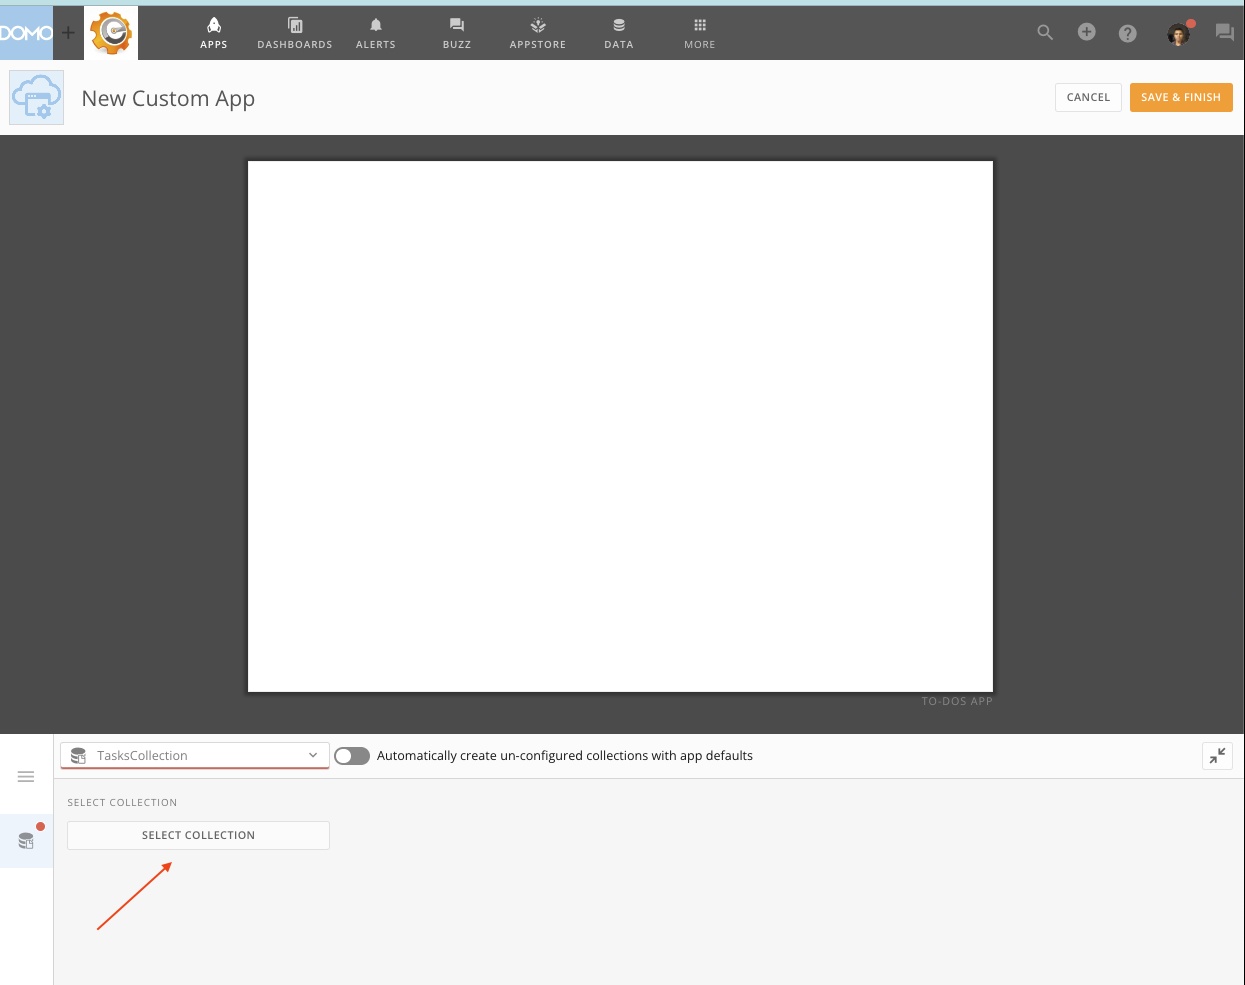This screenshot has height=985, width=1245.
Task: Go to Apps in navigation
Action: [214, 33]
